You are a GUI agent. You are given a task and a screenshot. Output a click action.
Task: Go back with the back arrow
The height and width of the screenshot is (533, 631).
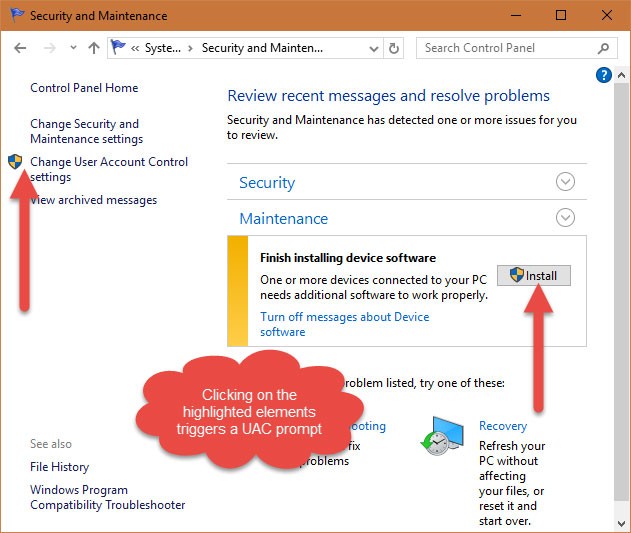click(20, 48)
